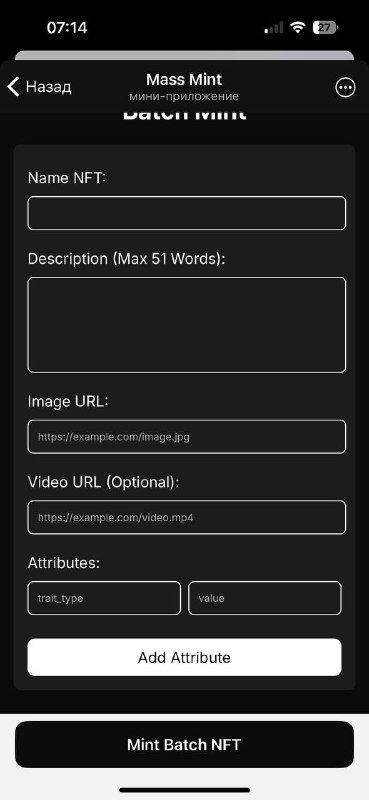This screenshot has height=800, width=369.
Task: Tap the sheet grabber bar above header
Action: (184, 56)
